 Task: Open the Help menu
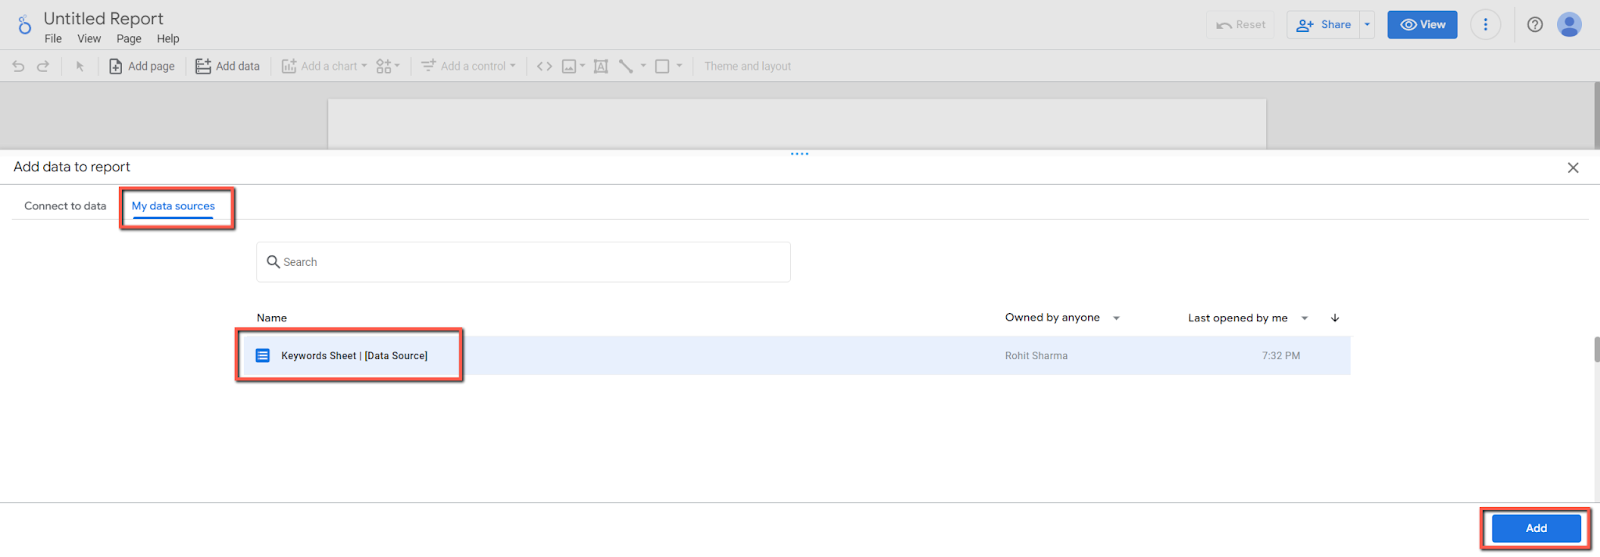pyautogui.click(x=168, y=39)
